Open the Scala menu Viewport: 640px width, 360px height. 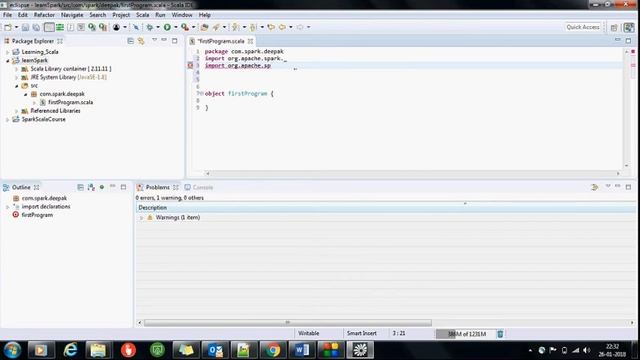pyautogui.click(x=142, y=15)
